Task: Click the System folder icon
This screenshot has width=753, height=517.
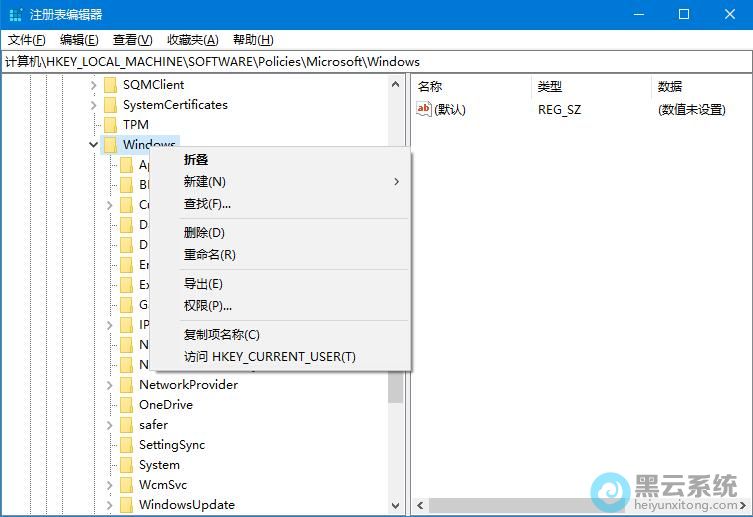Action: pyautogui.click(x=126, y=465)
